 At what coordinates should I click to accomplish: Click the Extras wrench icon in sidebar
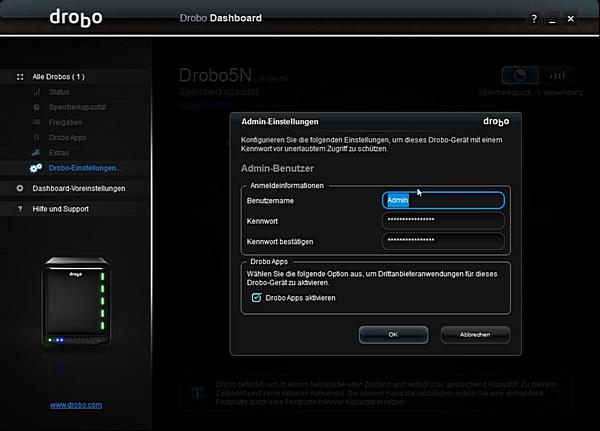pyautogui.click(x=36, y=153)
